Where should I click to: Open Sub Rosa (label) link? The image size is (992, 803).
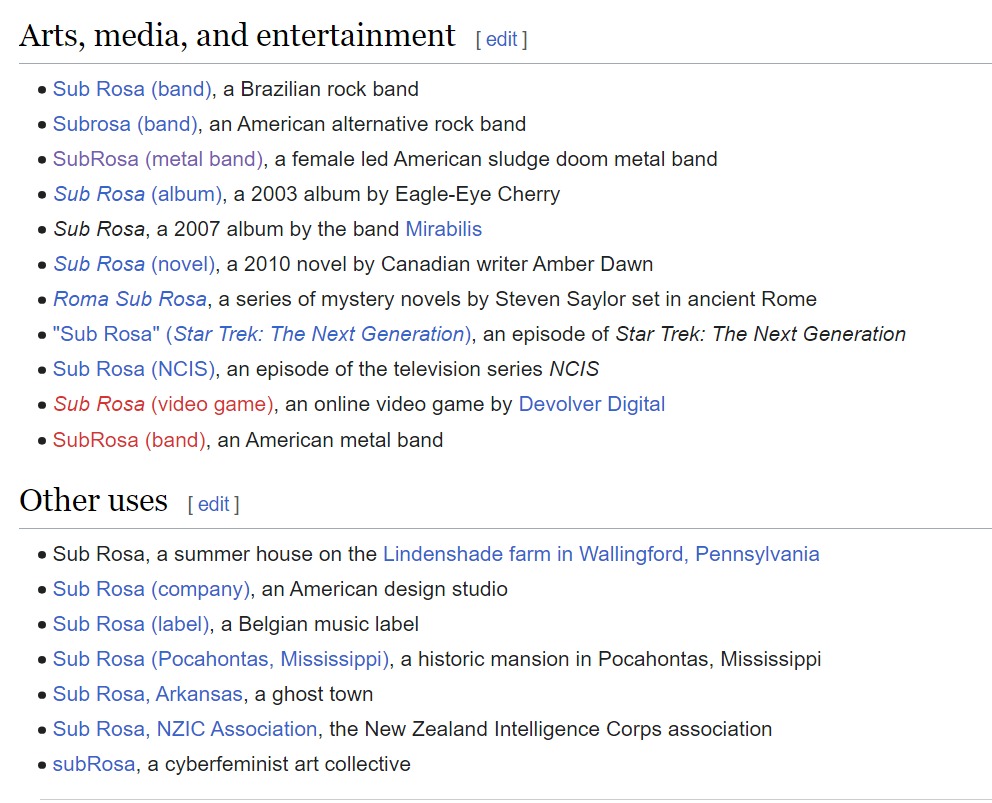[x=131, y=624]
